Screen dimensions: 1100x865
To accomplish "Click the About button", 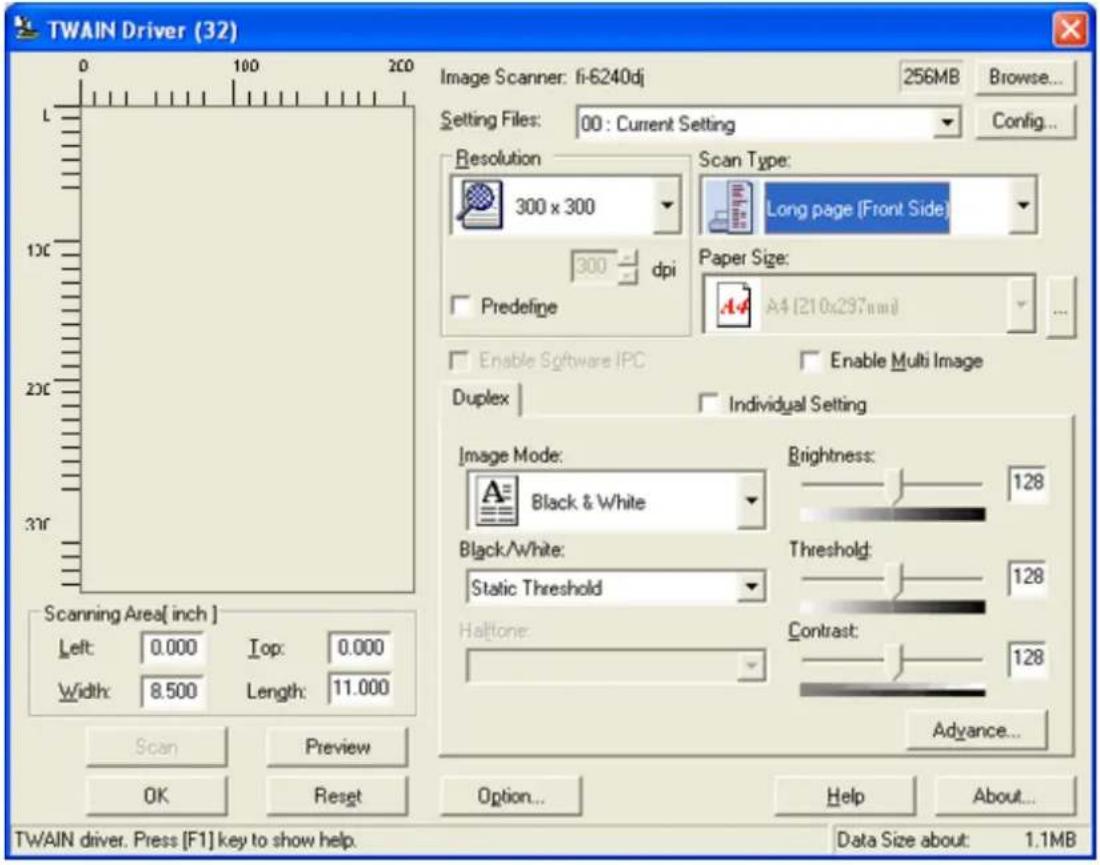I will 1004,796.
